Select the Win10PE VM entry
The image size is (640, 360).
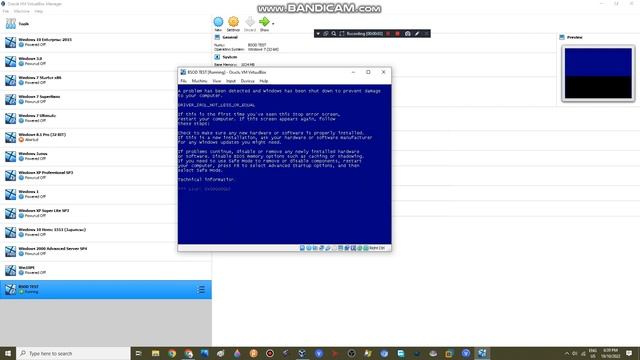106,270
